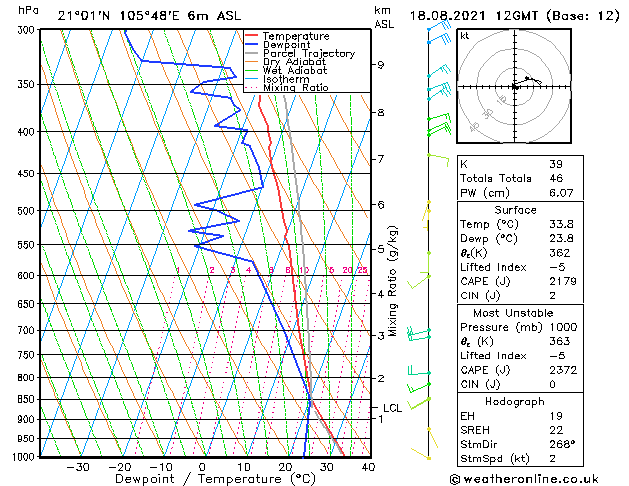629x486 pixels.
Task: Click the 950 hPa pressure label
Action: pos(28,439)
